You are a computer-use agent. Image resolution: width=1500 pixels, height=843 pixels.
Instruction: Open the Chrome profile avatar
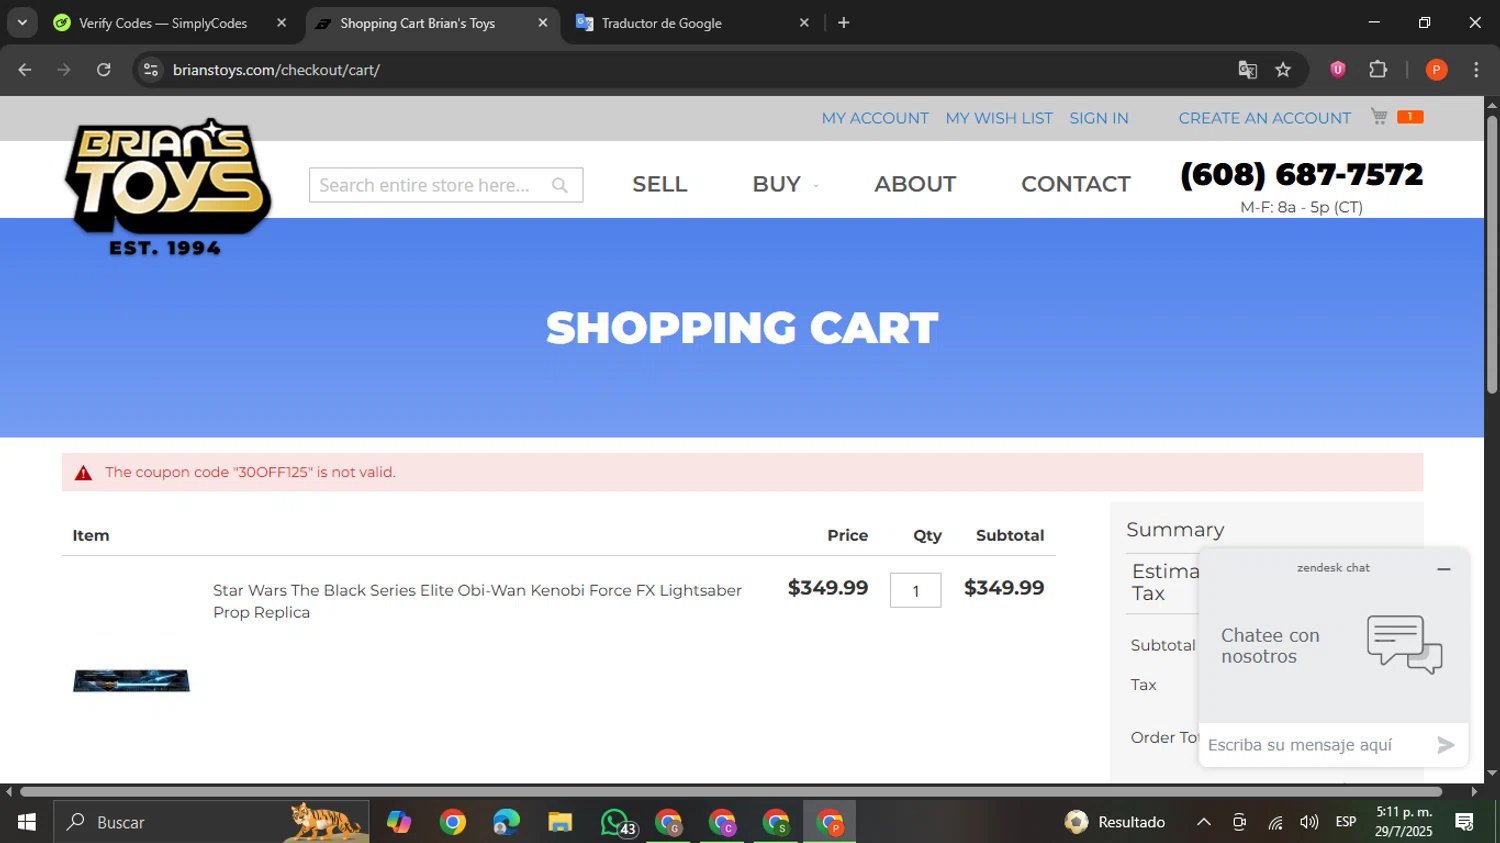(x=1436, y=69)
